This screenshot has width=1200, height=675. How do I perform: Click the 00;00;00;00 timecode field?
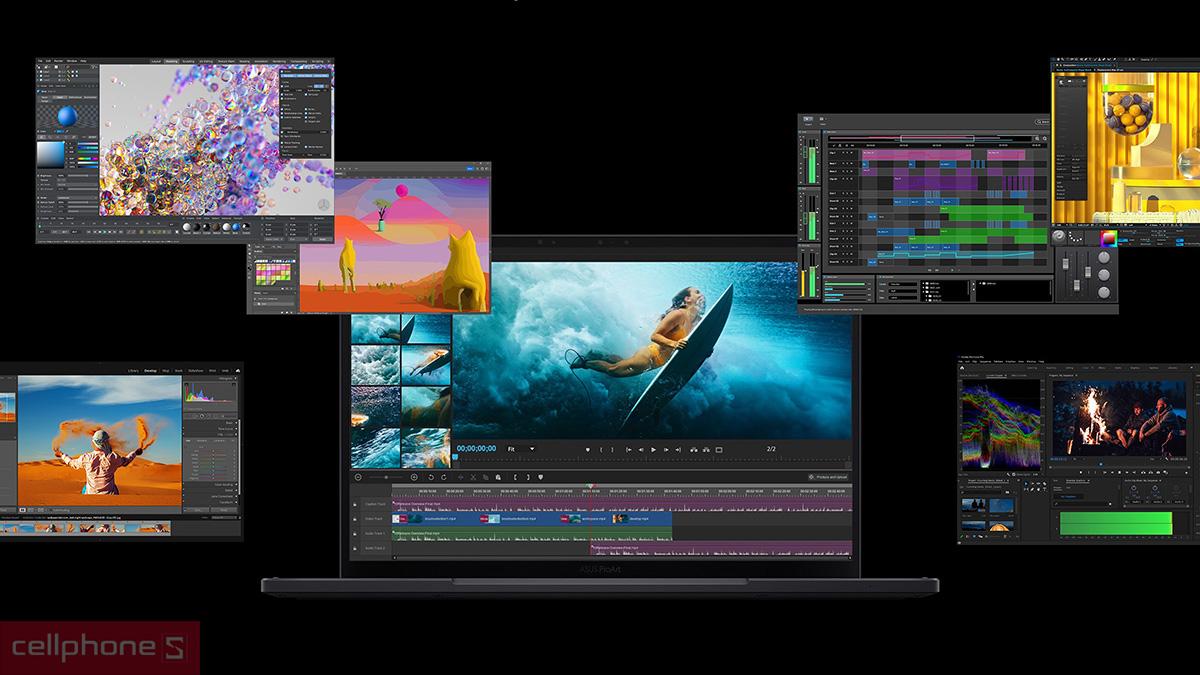click(476, 449)
